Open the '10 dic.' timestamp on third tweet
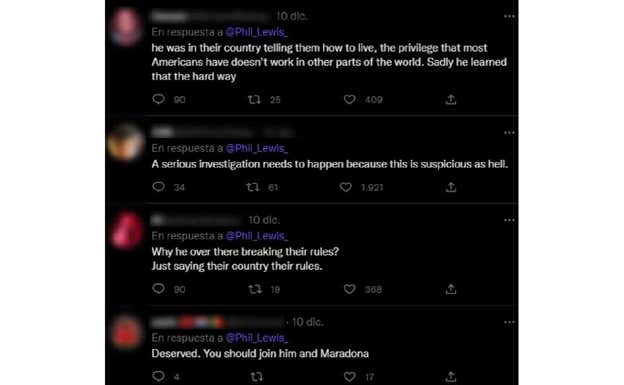The width and height of the screenshot is (624, 385). pos(264,220)
